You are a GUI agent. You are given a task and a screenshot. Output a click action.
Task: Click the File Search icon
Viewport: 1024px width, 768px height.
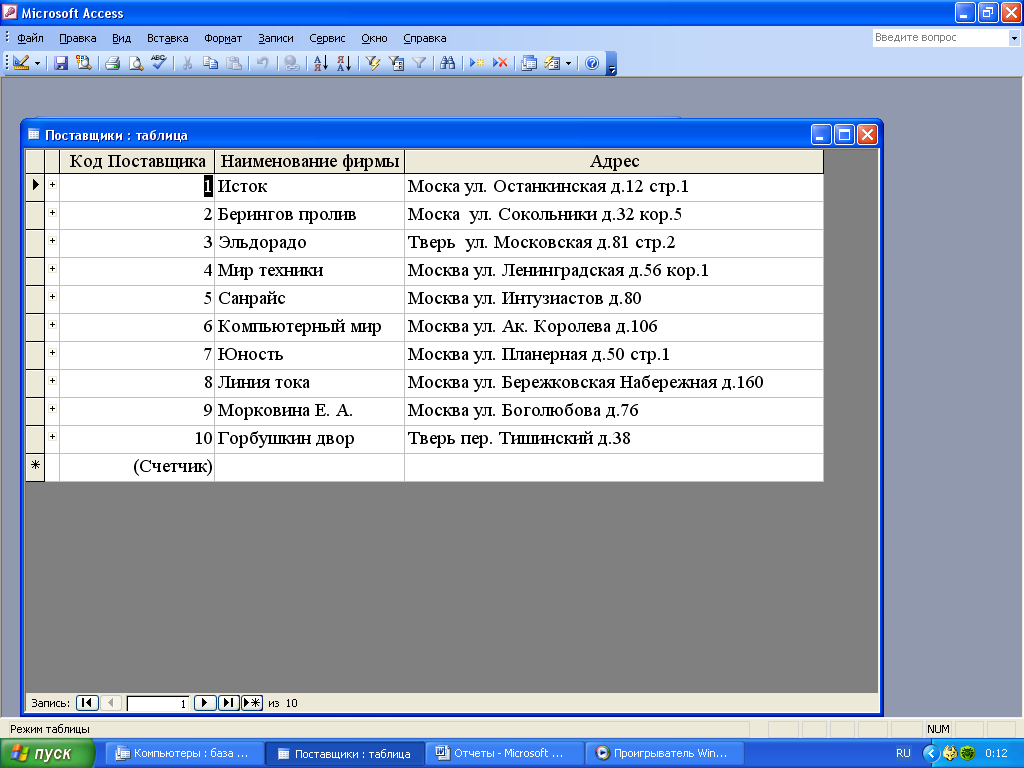click(x=84, y=63)
